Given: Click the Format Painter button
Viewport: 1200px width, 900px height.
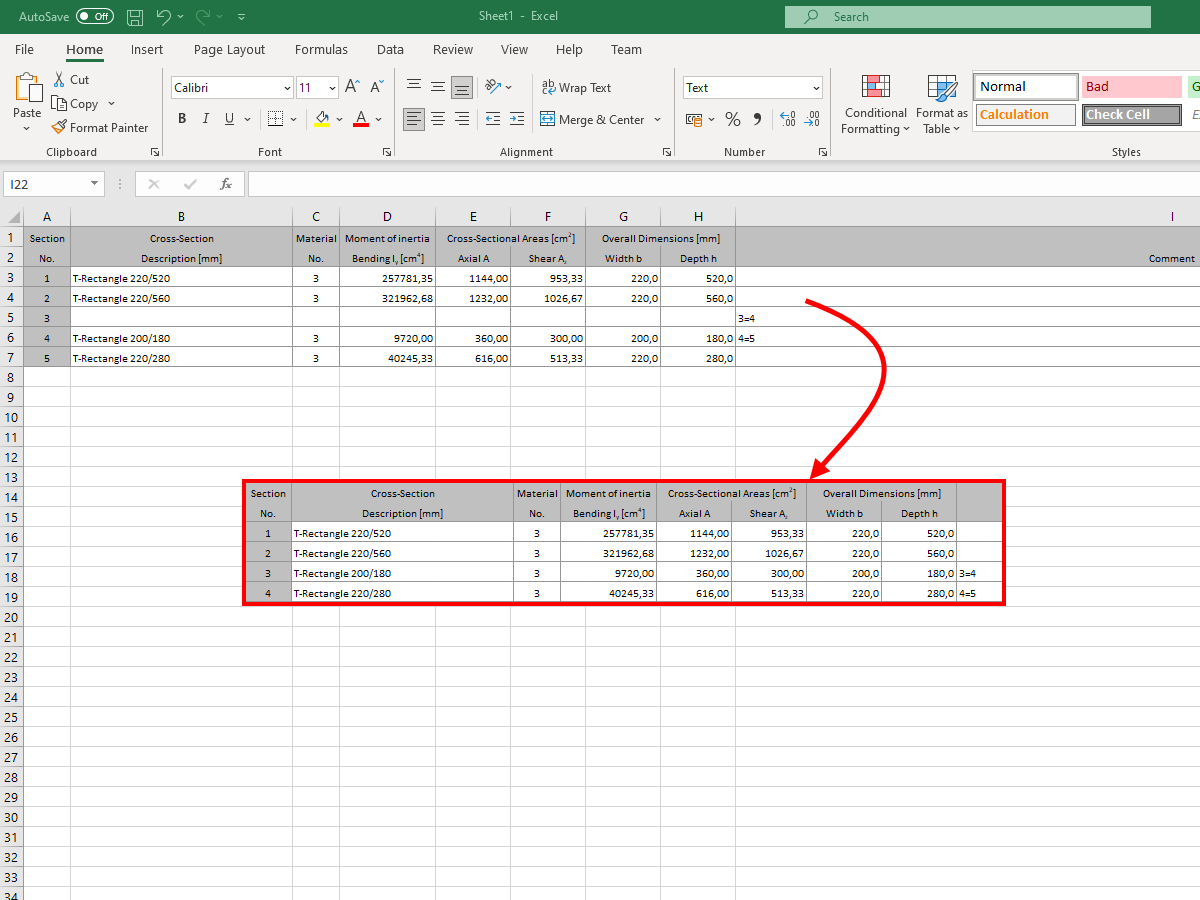Looking at the screenshot, I should [x=100, y=128].
